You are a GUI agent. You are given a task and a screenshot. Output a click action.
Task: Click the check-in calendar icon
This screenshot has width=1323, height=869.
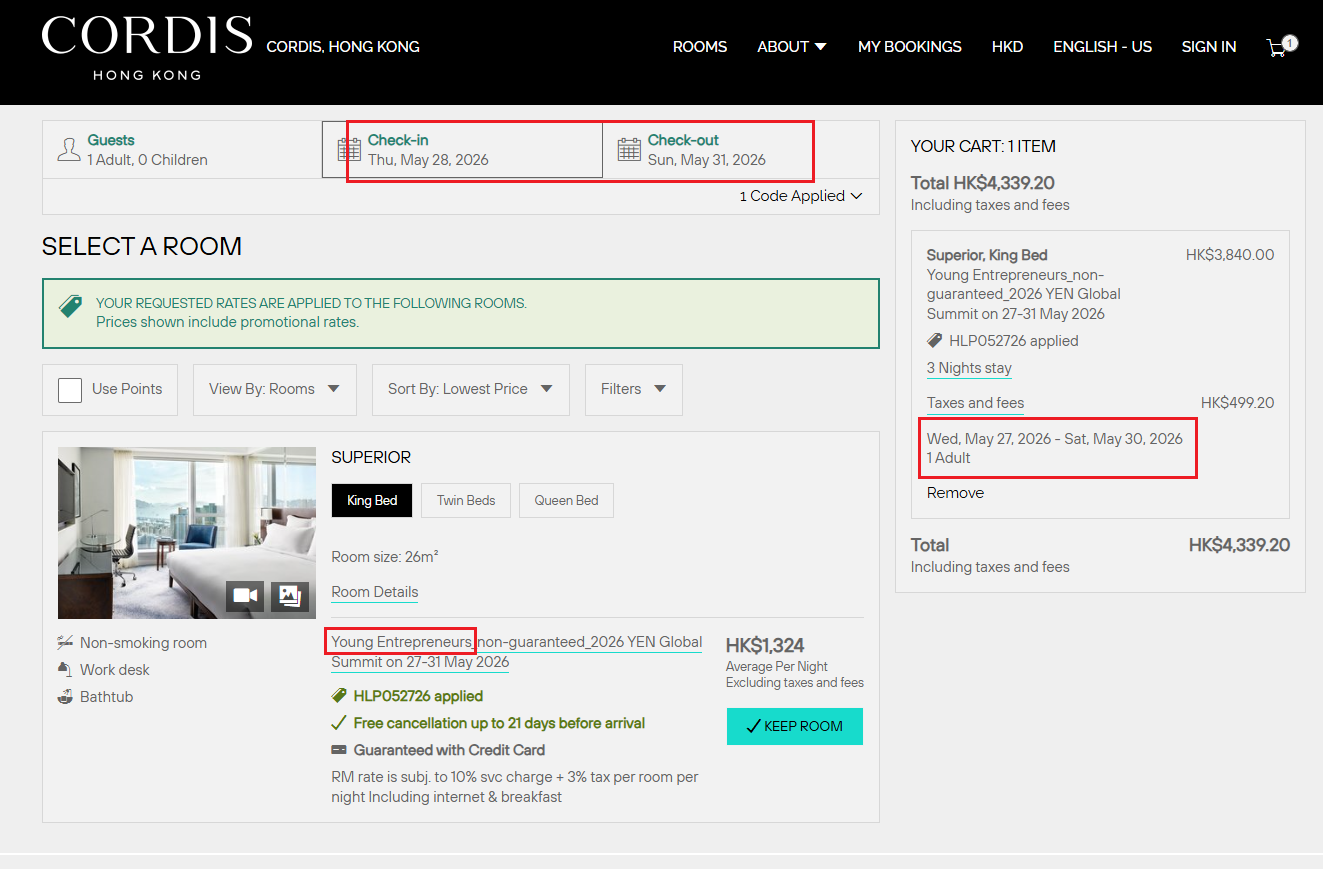pyautogui.click(x=349, y=150)
